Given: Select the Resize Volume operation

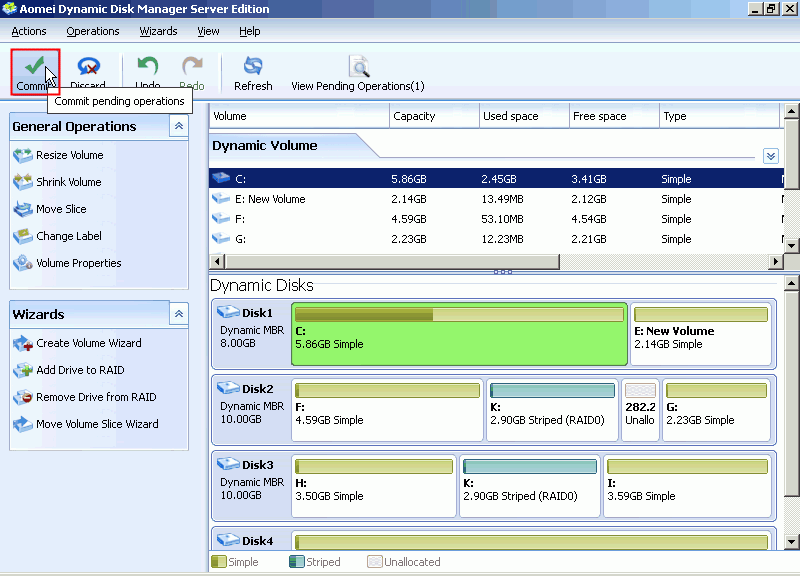Looking at the screenshot, I should pos(69,155).
